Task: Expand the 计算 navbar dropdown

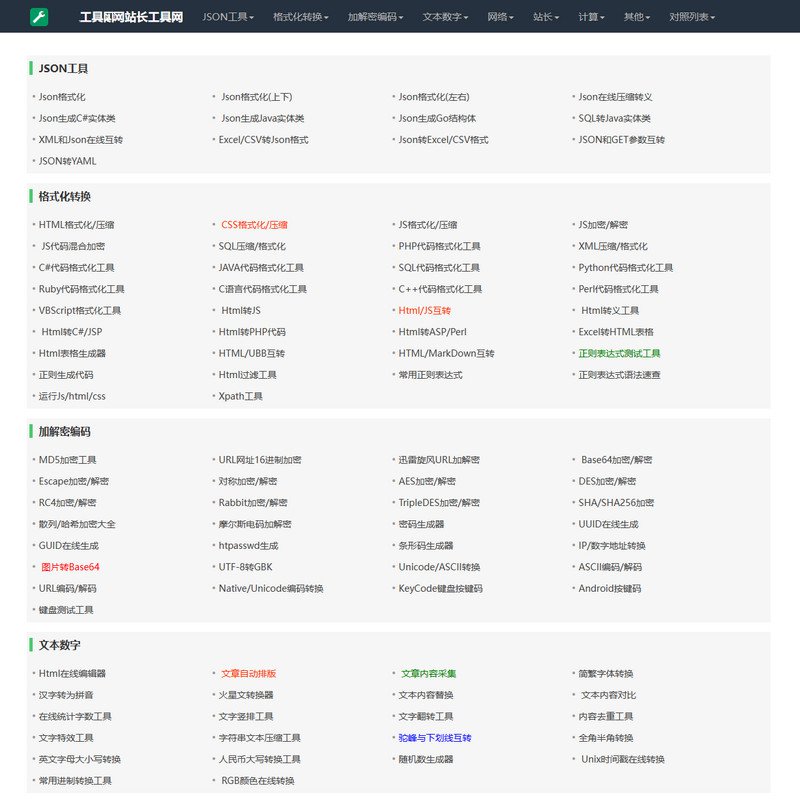Action: pyautogui.click(x=592, y=17)
